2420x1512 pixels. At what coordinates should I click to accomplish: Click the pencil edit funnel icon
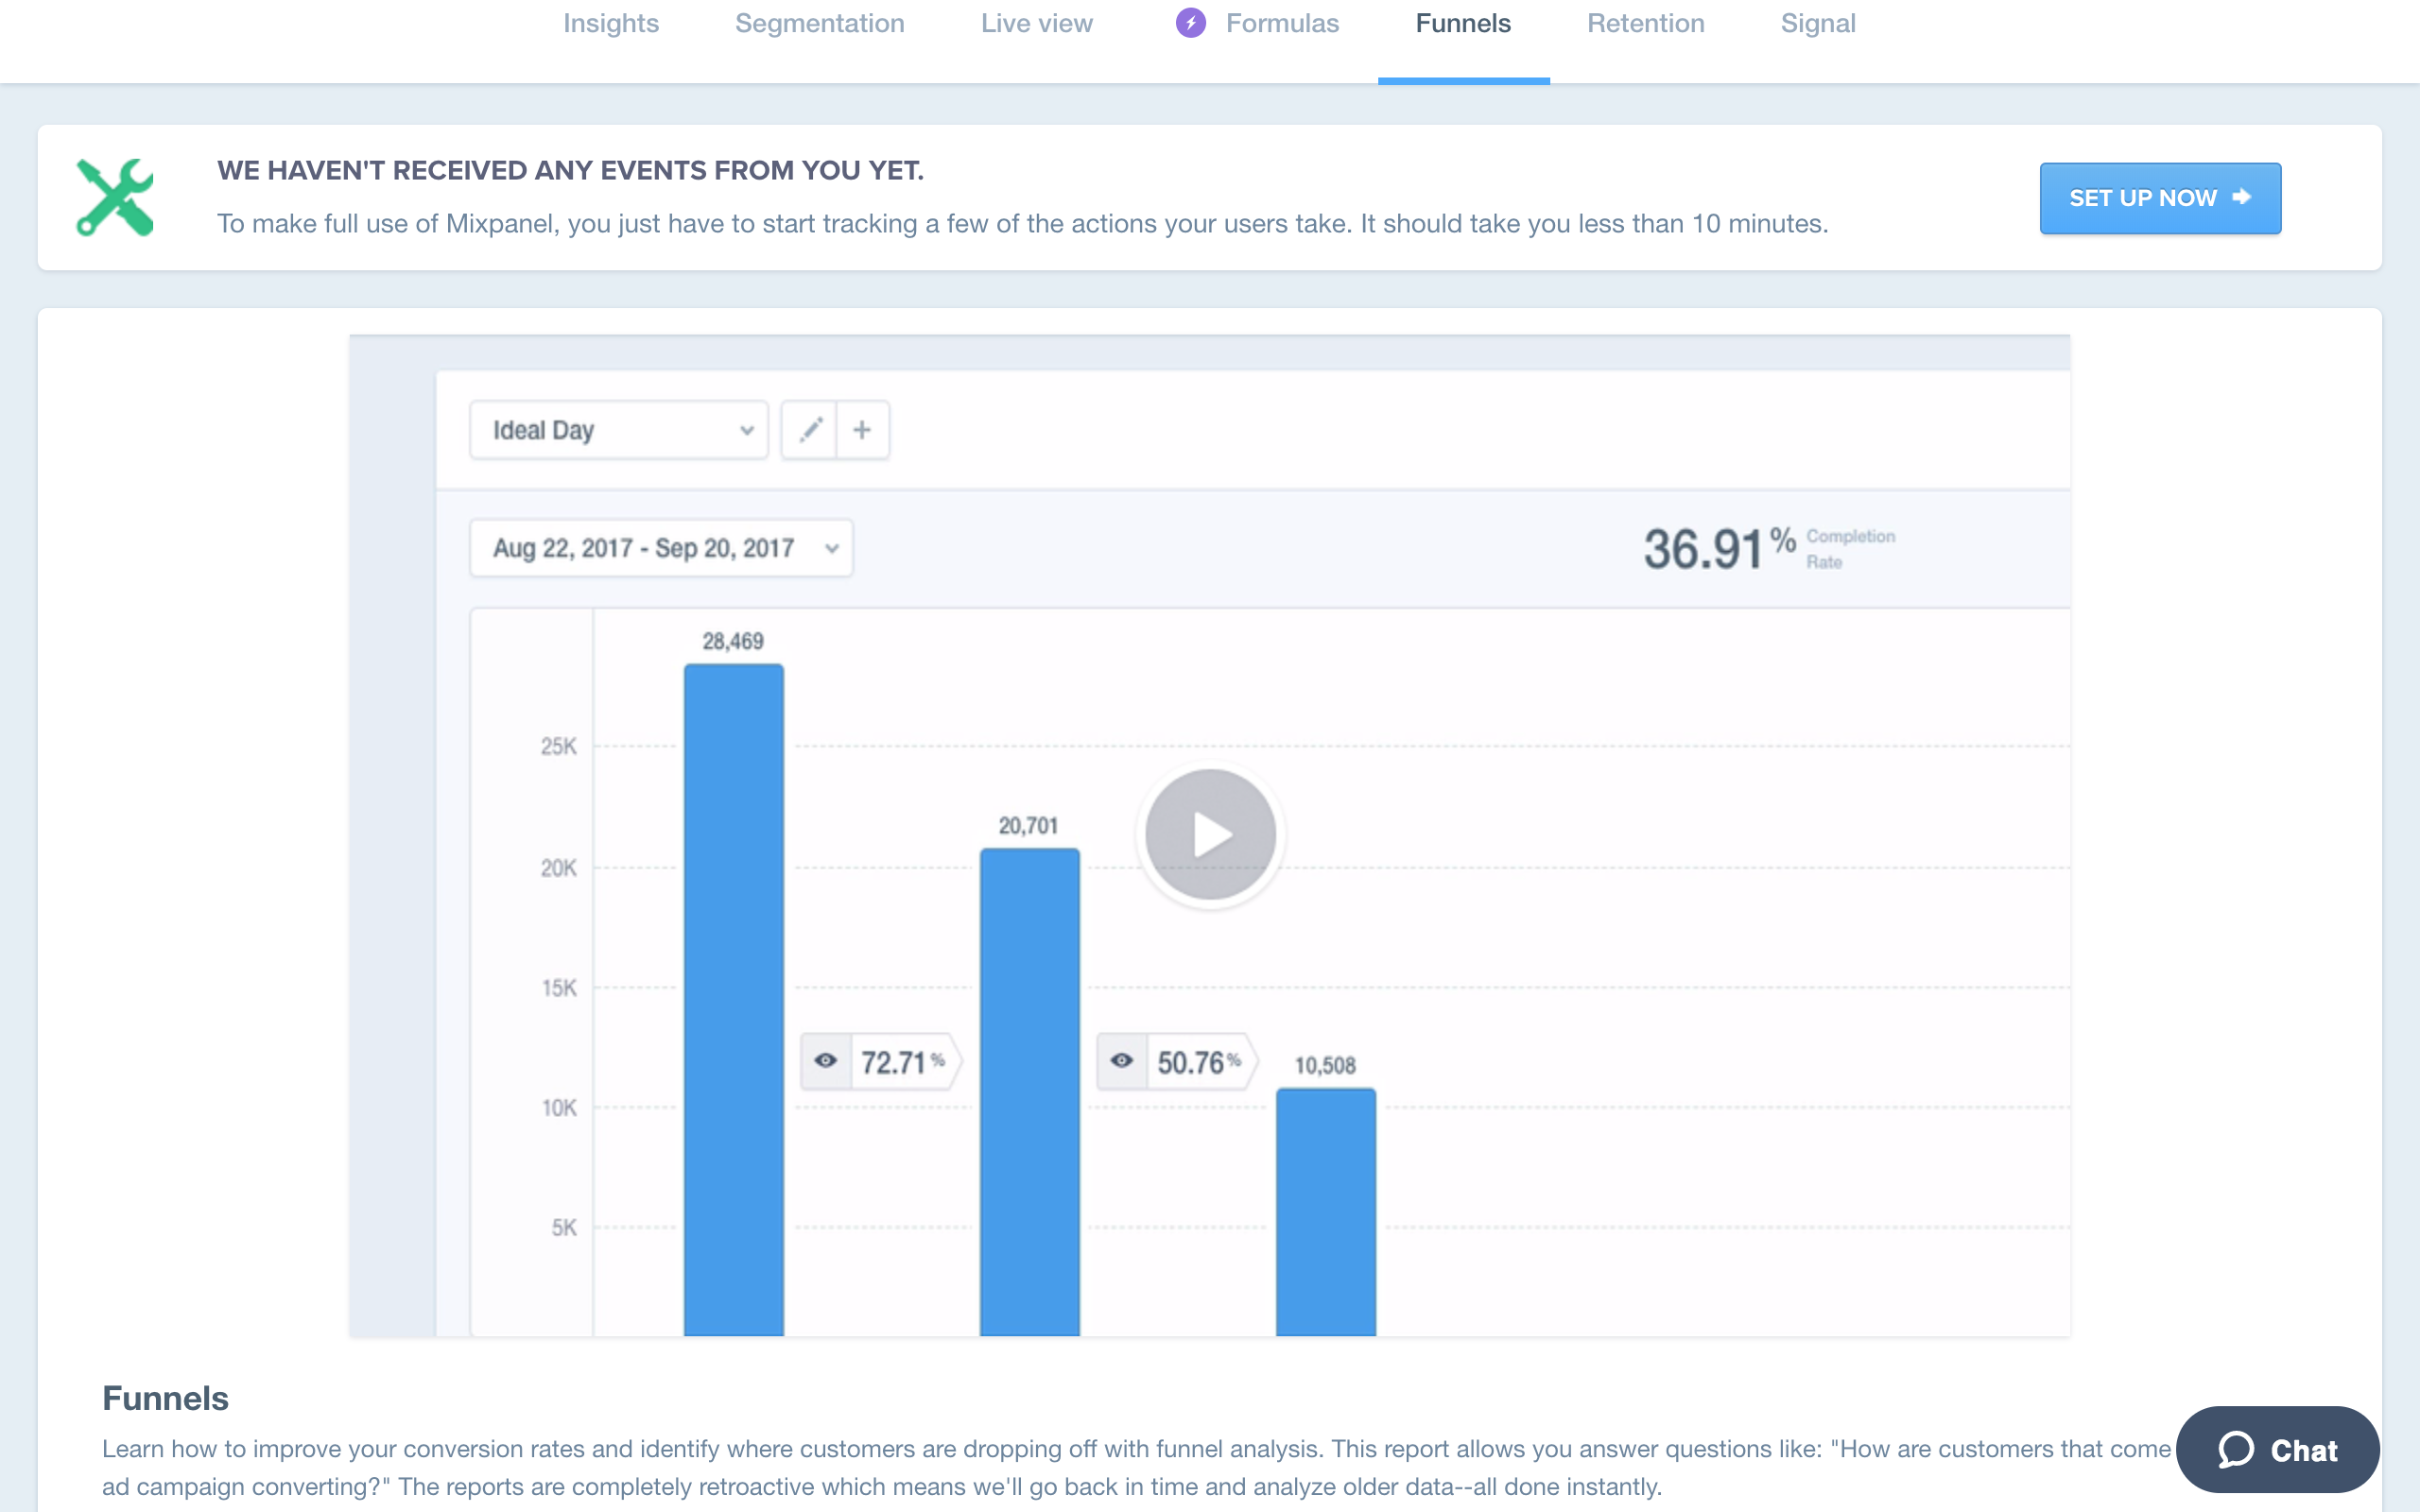click(x=810, y=430)
